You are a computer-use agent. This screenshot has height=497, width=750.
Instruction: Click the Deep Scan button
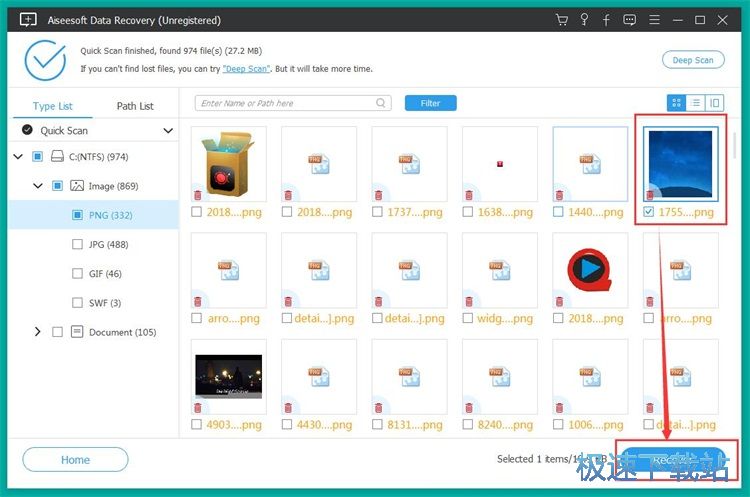click(693, 60)
